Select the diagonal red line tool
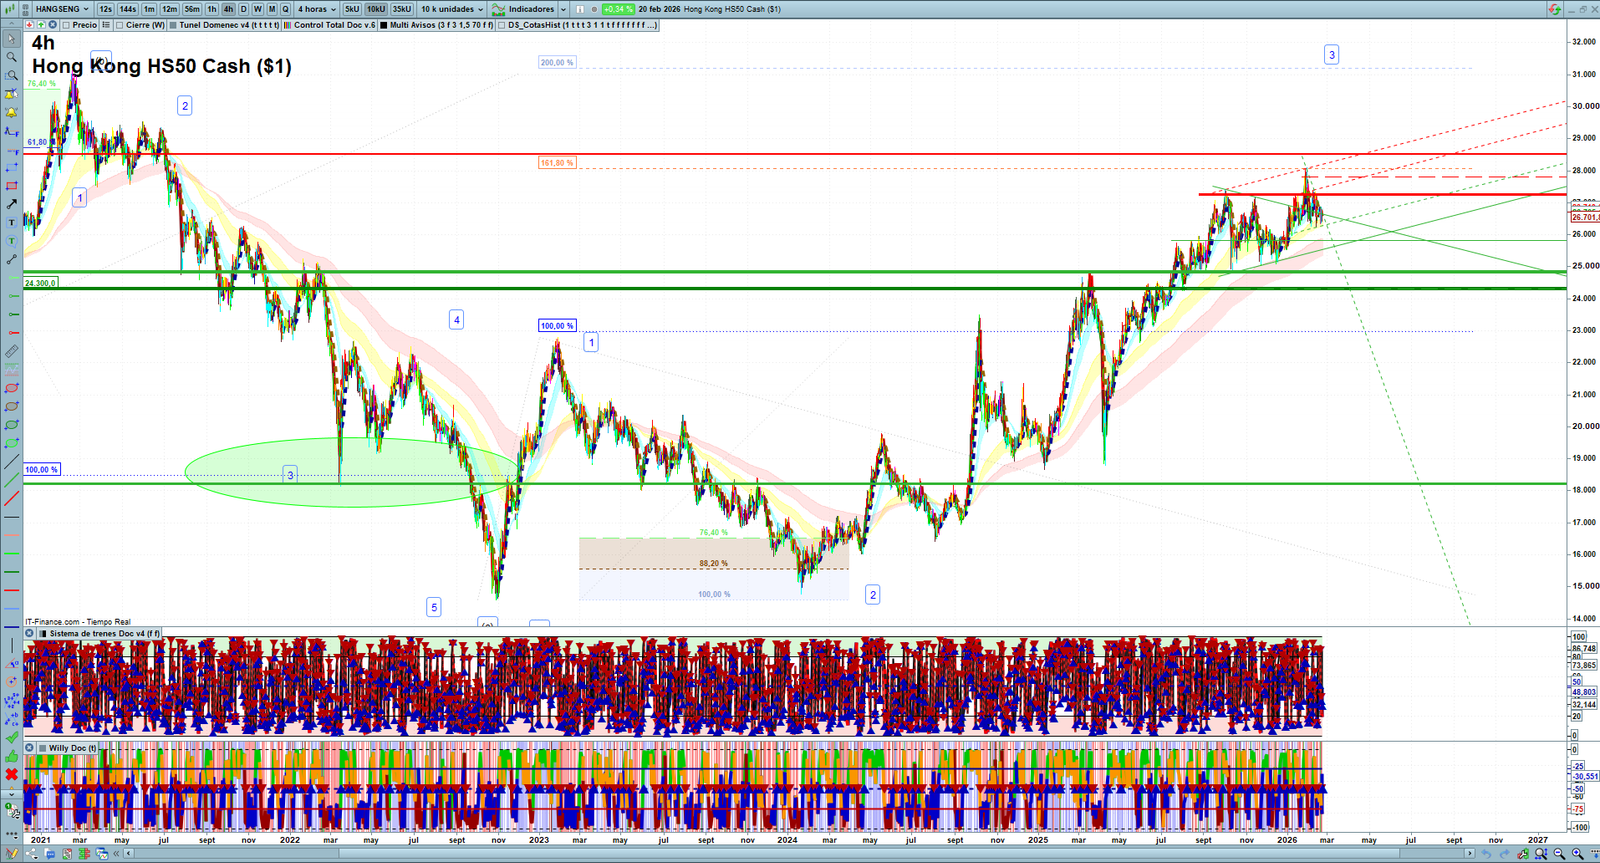The height and width of the screenshot is (863, 1600). tap(11, 498)
